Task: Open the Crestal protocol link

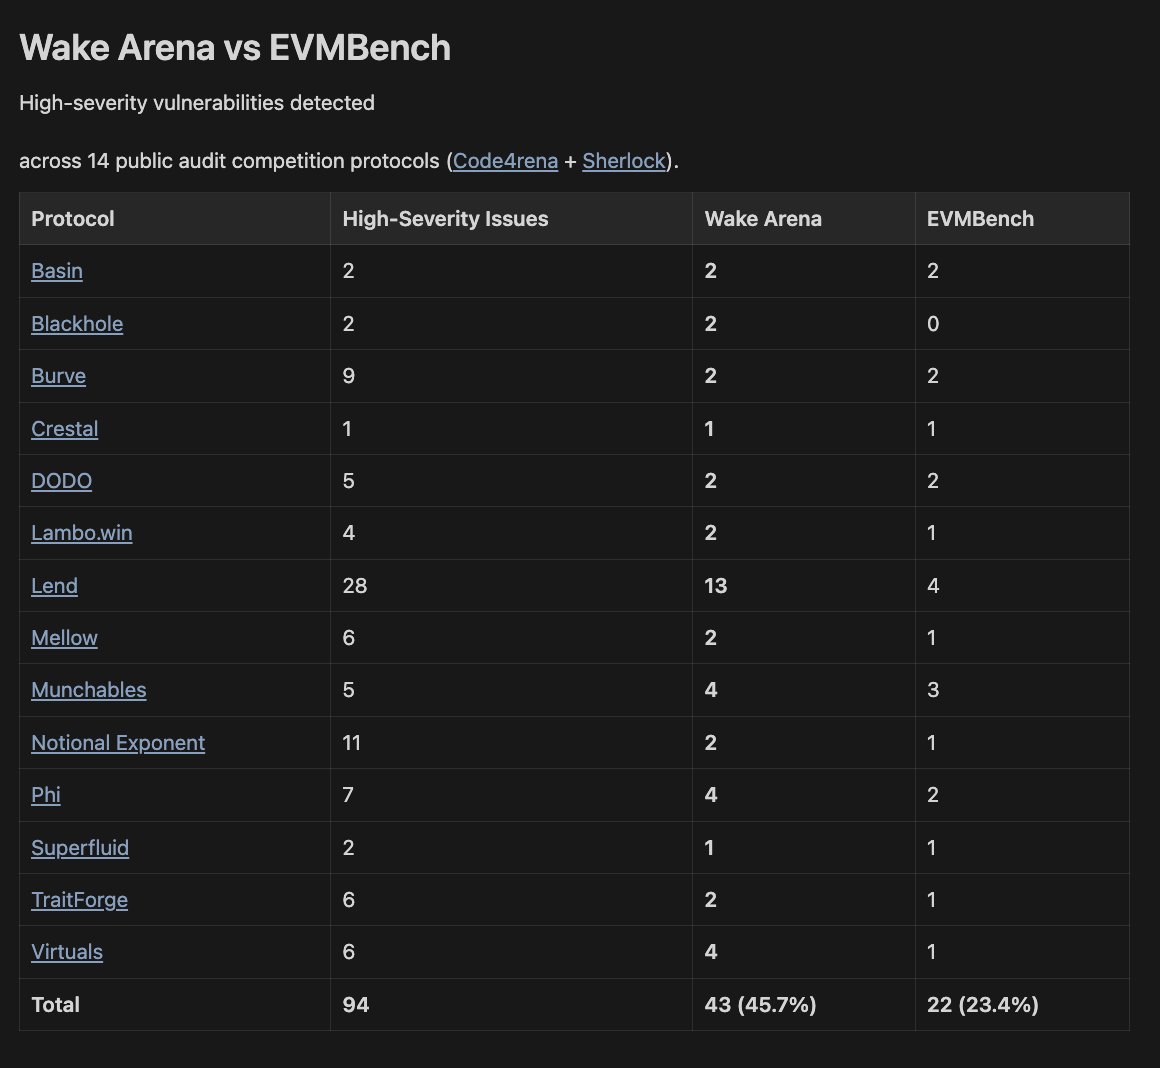Action: tap(64, 429)
